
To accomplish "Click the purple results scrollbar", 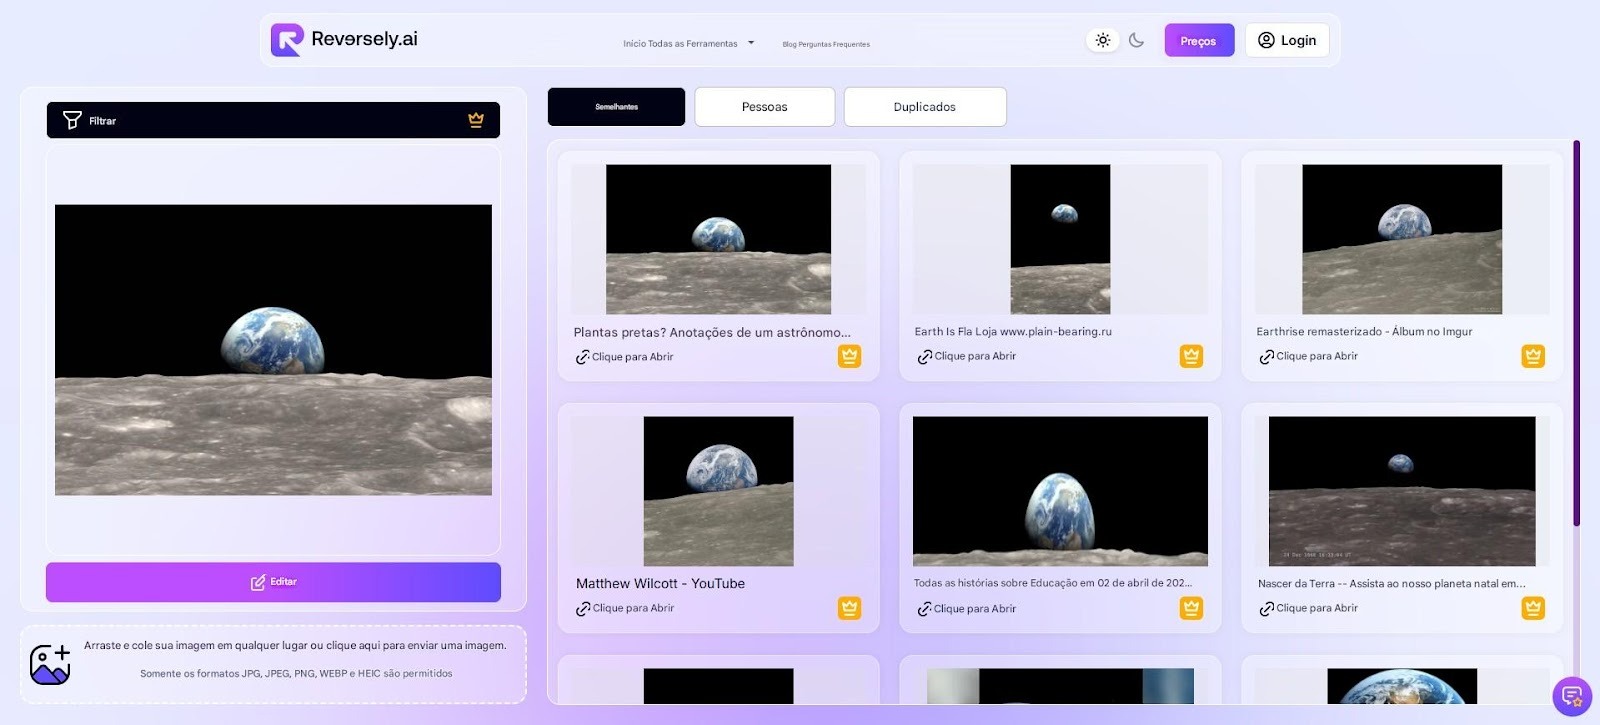I will (1576, 333).
